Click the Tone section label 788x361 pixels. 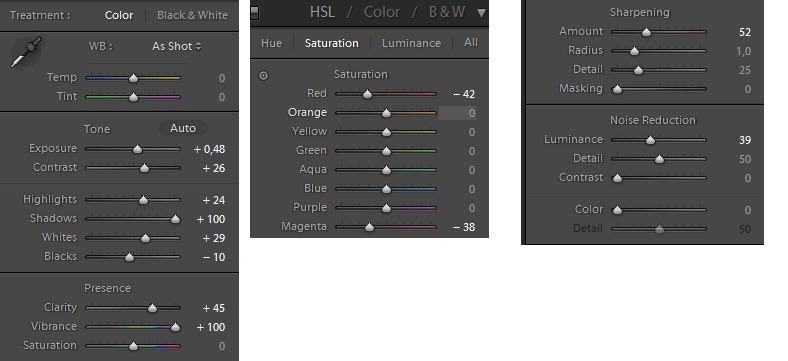click(97, 129)
